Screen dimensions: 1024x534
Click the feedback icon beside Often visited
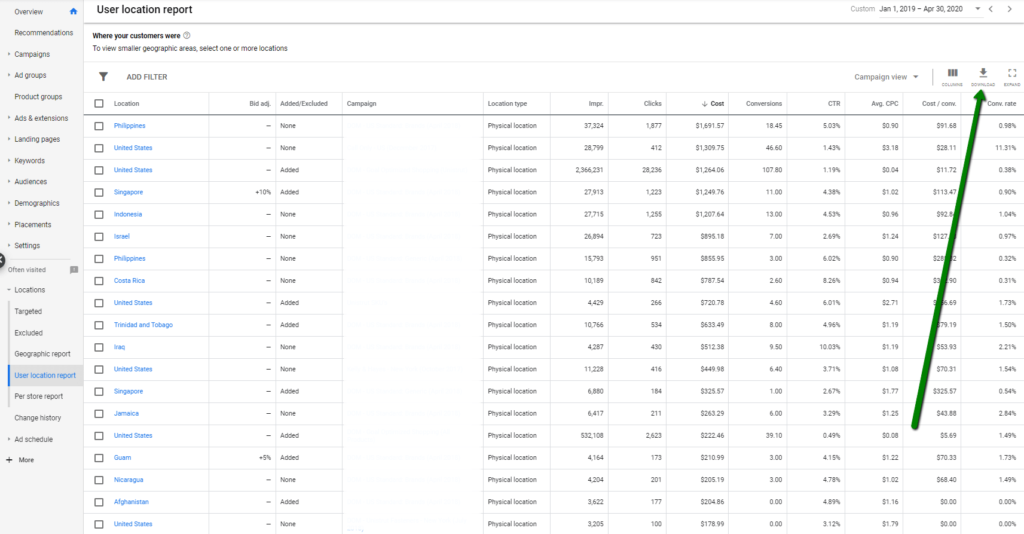[74, 270]
